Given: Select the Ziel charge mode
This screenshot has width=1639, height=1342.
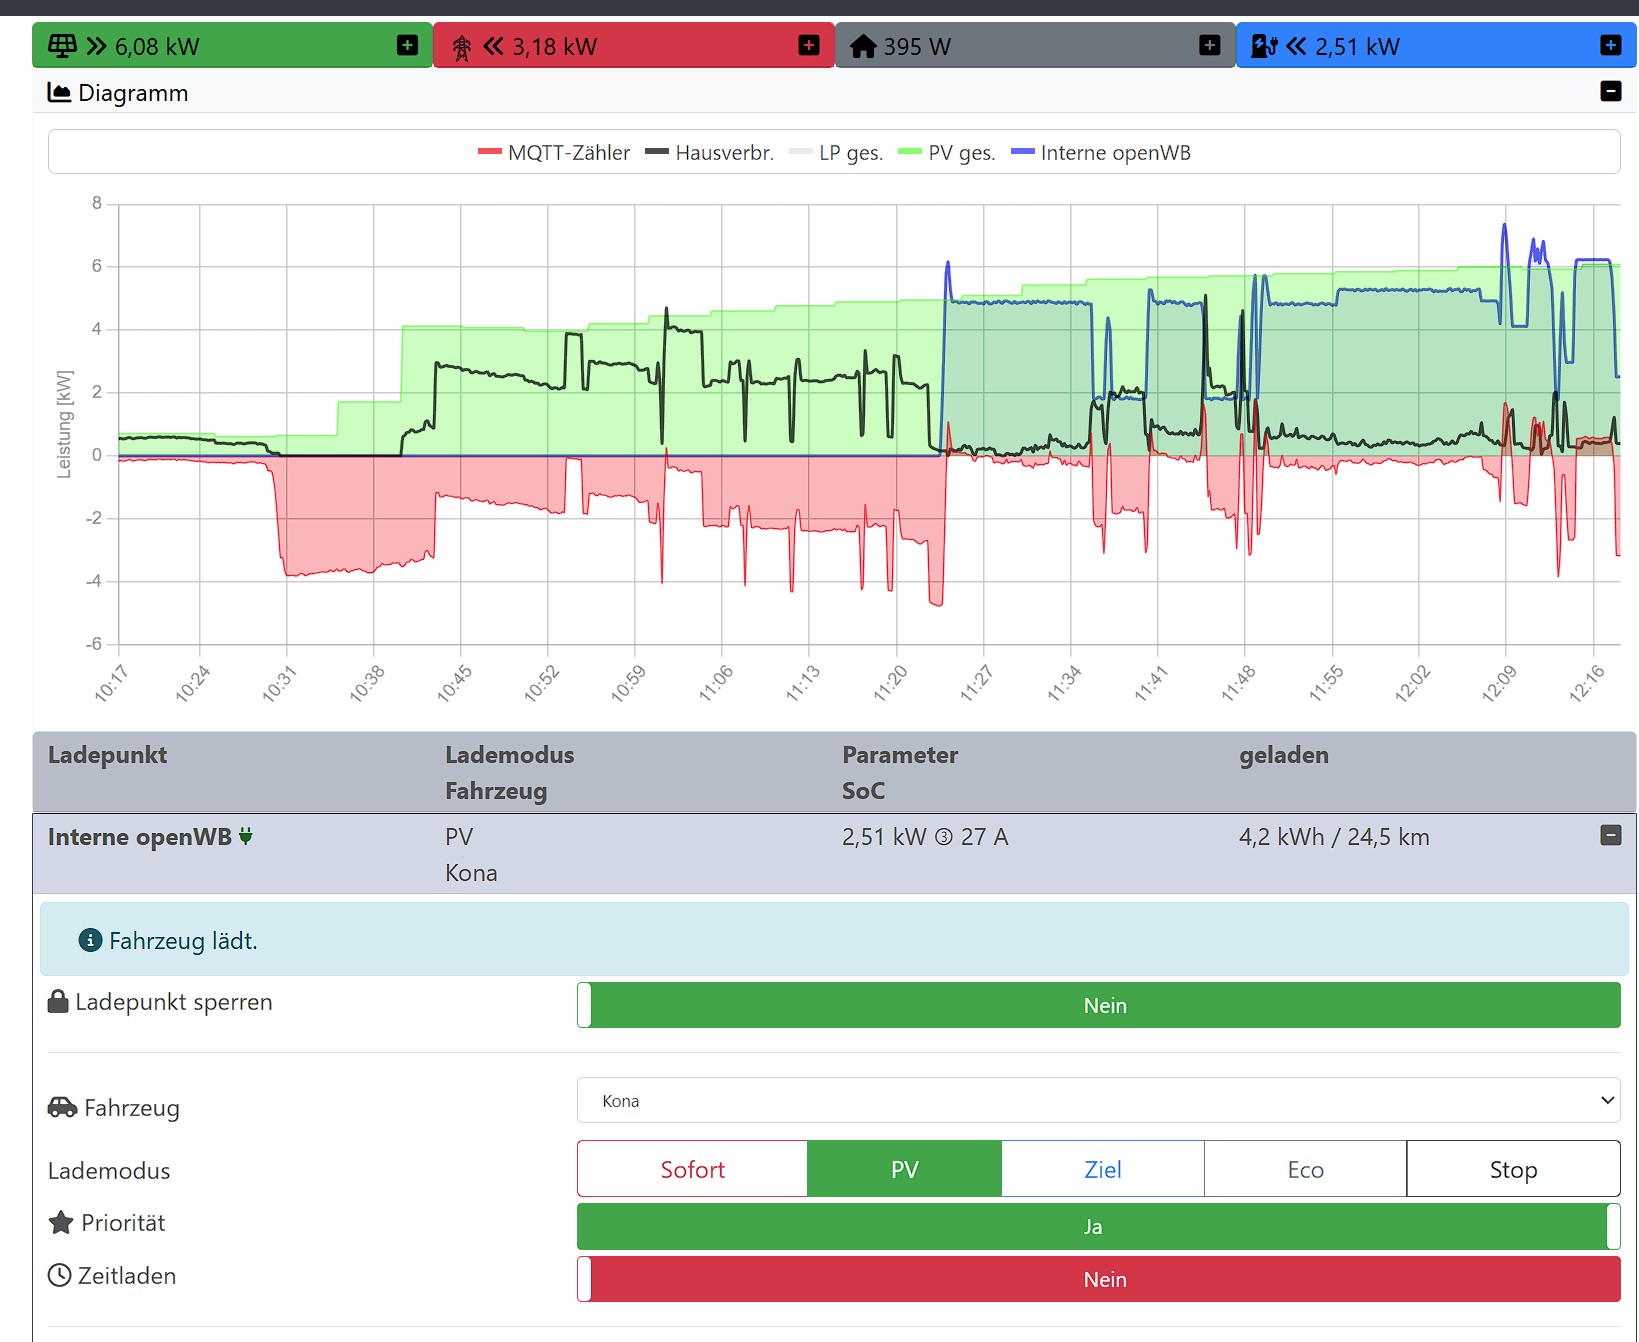Looking at the screenshot, I should 1102,1169.
